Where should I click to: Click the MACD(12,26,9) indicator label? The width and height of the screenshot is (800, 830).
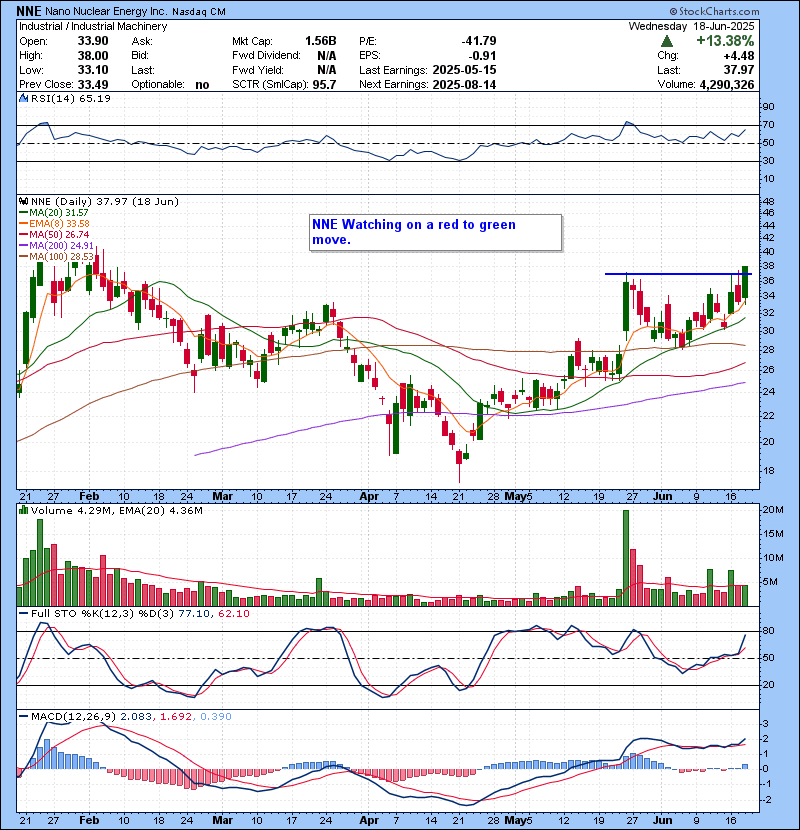click(x=73, y=717)
